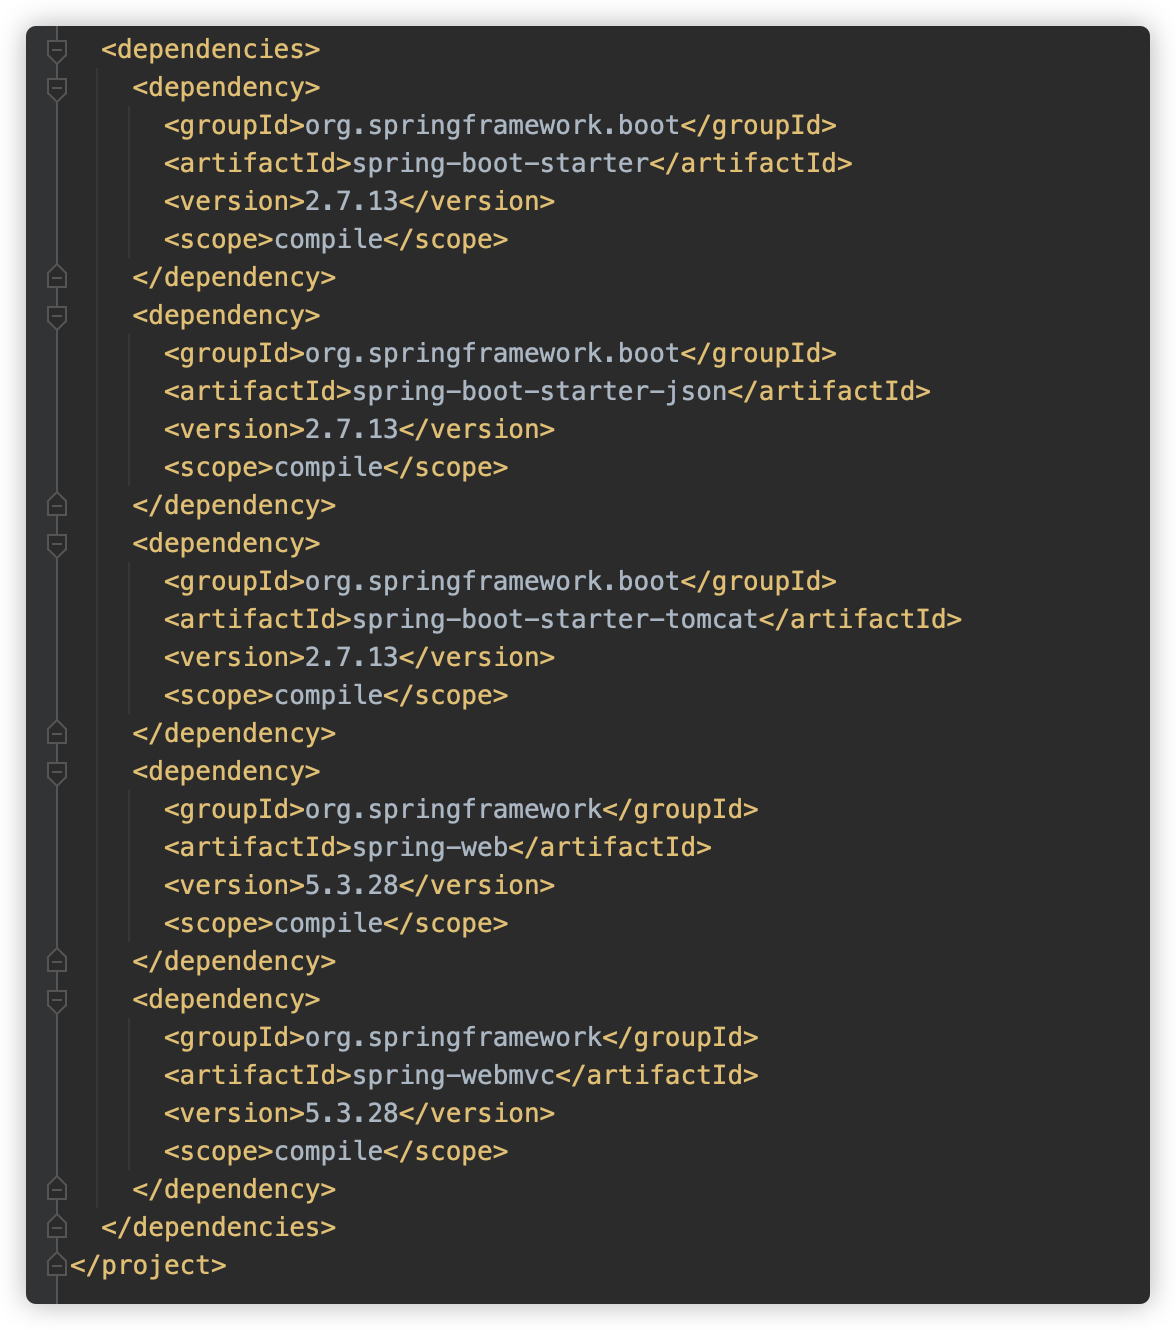1176x1330 pixels.
Task: Click org.springframework groupId of spring-web dependency
Action: pos(454,809)
